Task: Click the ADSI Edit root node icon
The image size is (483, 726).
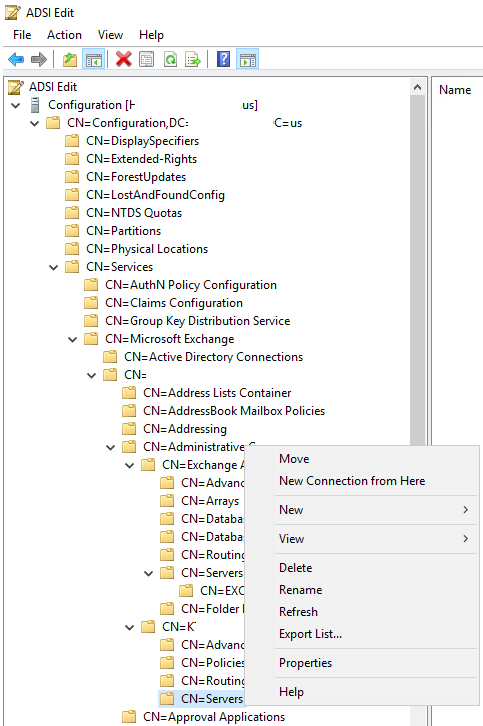Action: (x=15, y=87)
